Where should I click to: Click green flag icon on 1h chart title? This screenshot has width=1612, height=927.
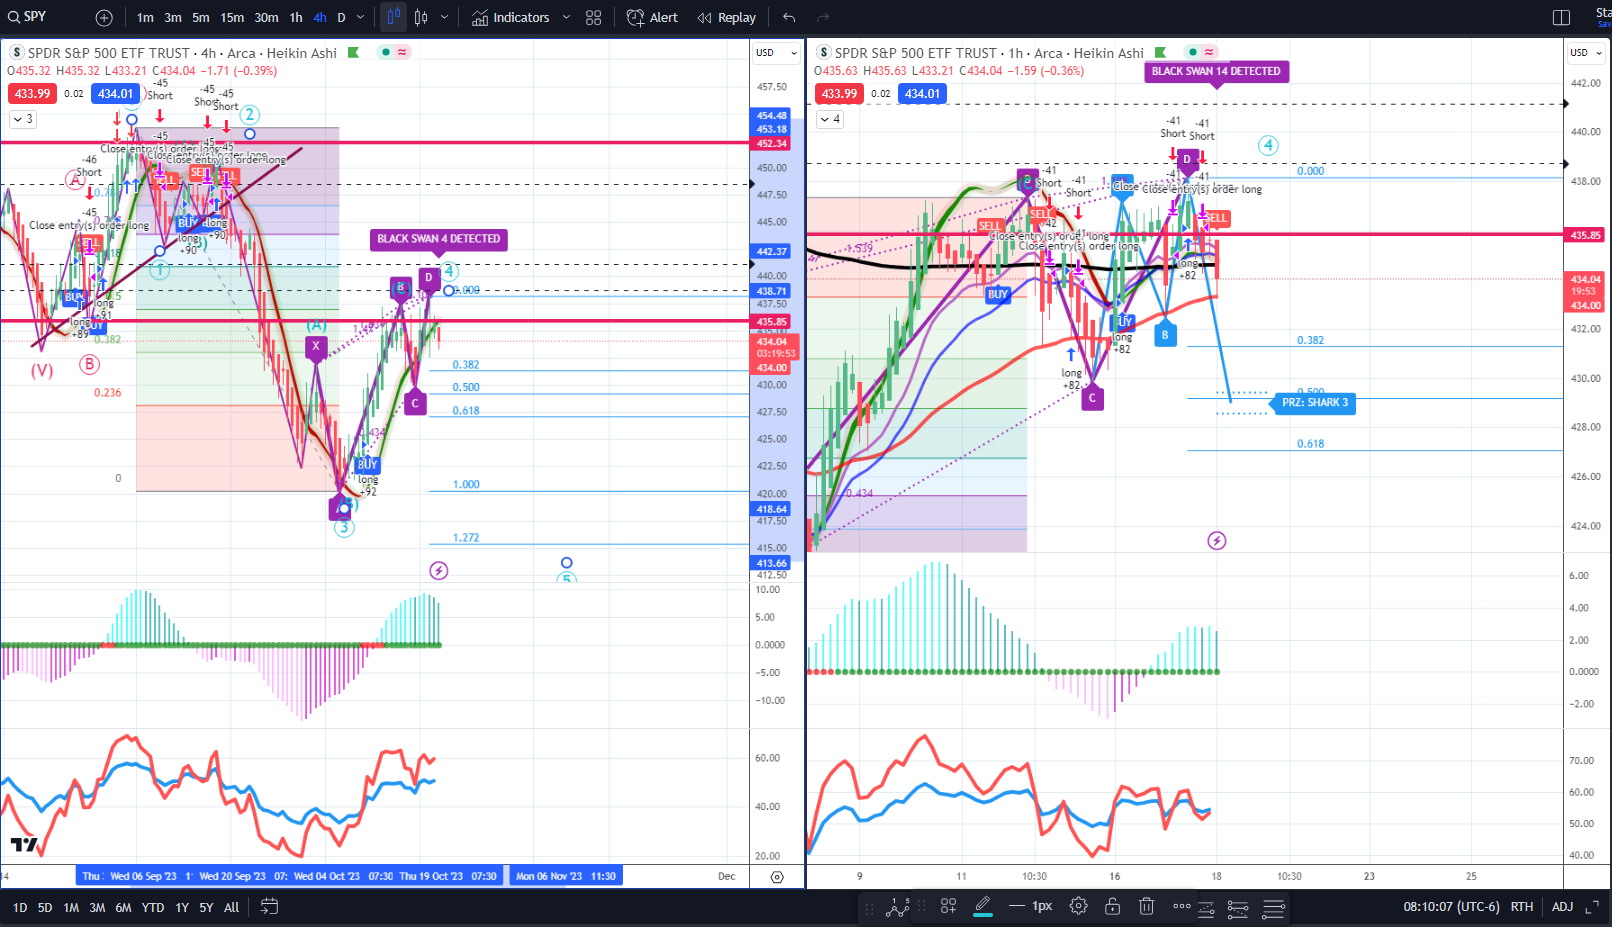pyautogui.click(x=1160, y=53)
